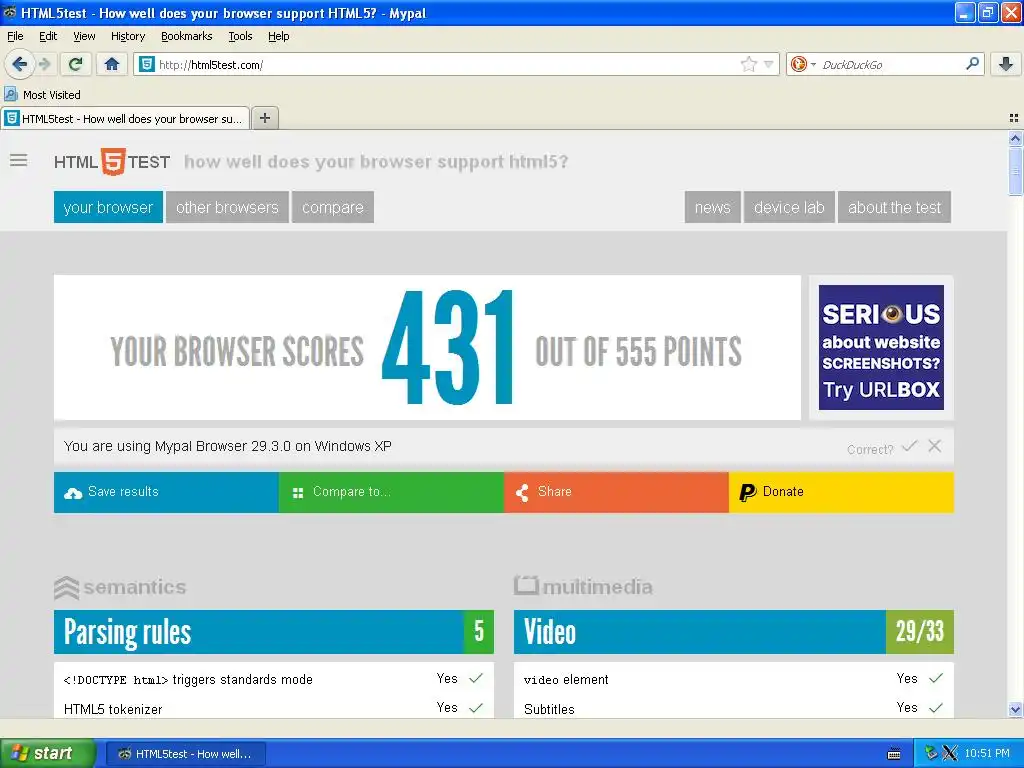Click the system tray clock 10:51 PM
The image size is (1024, 768).
tap(987, 753)
